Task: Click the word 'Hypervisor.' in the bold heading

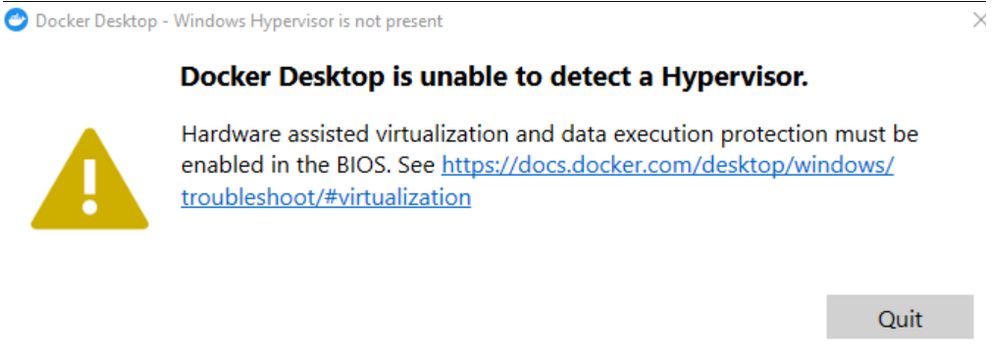Action: click(734, 77)
